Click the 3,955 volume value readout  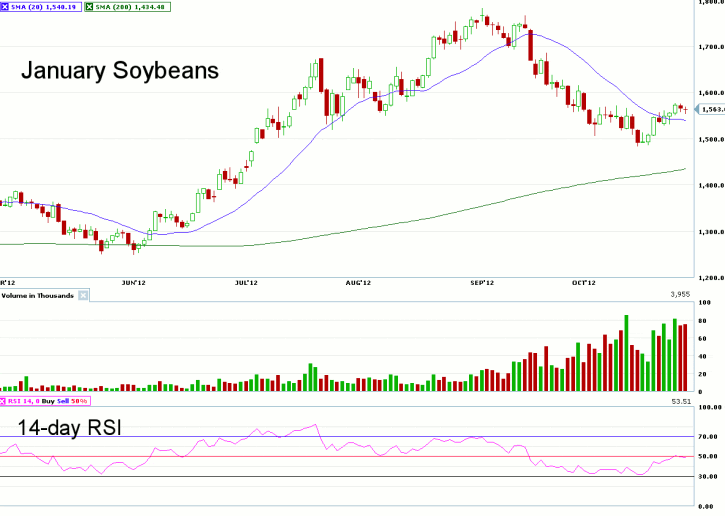pos(681,295)
